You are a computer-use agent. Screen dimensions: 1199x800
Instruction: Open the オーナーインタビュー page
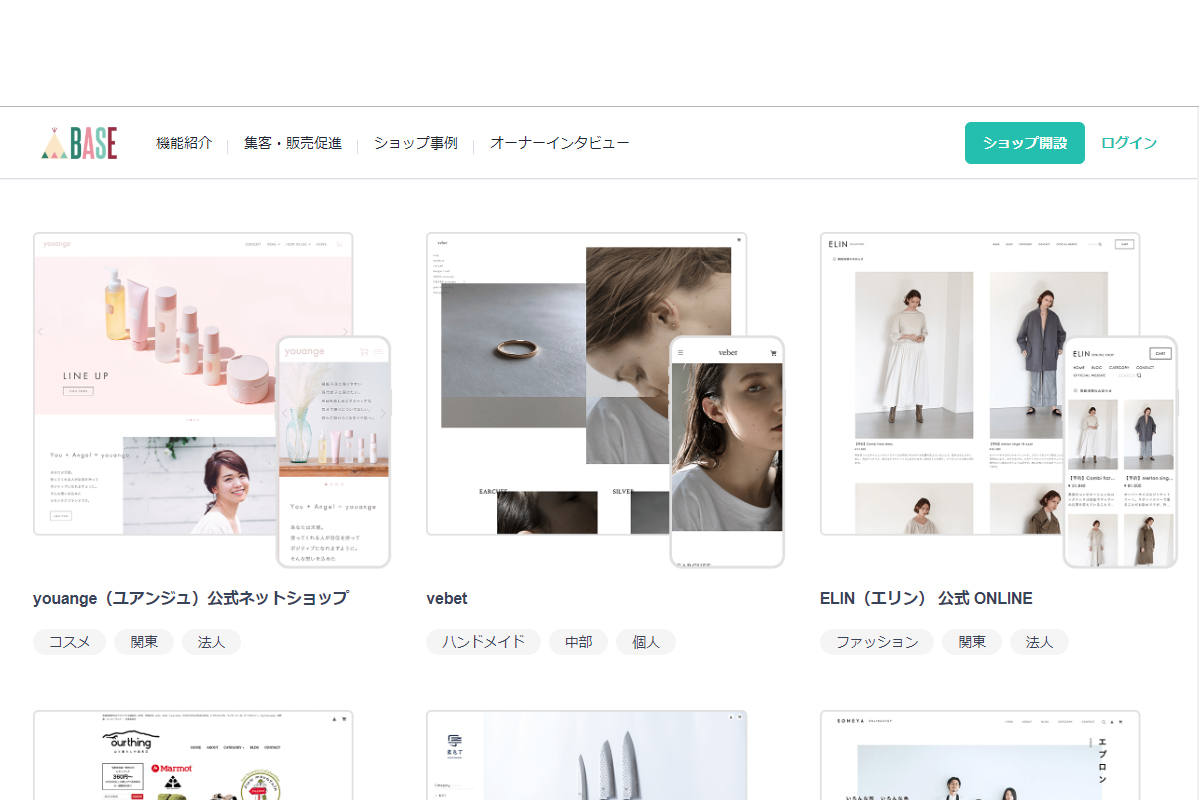pyautogui.click(x=560, y=143)
